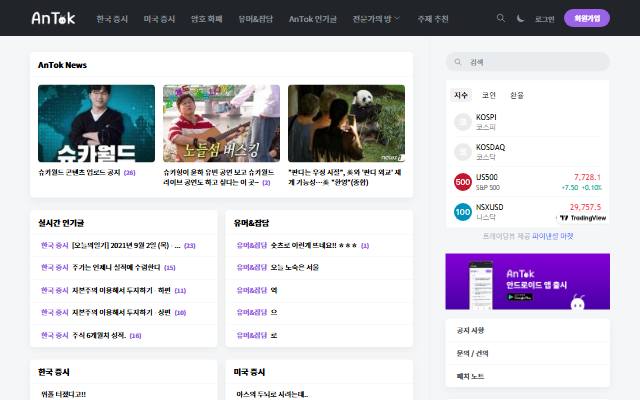Screen dimensions: 640x400
Task: Open the first post under the 미국 증시 card
Action: point(273,394)
